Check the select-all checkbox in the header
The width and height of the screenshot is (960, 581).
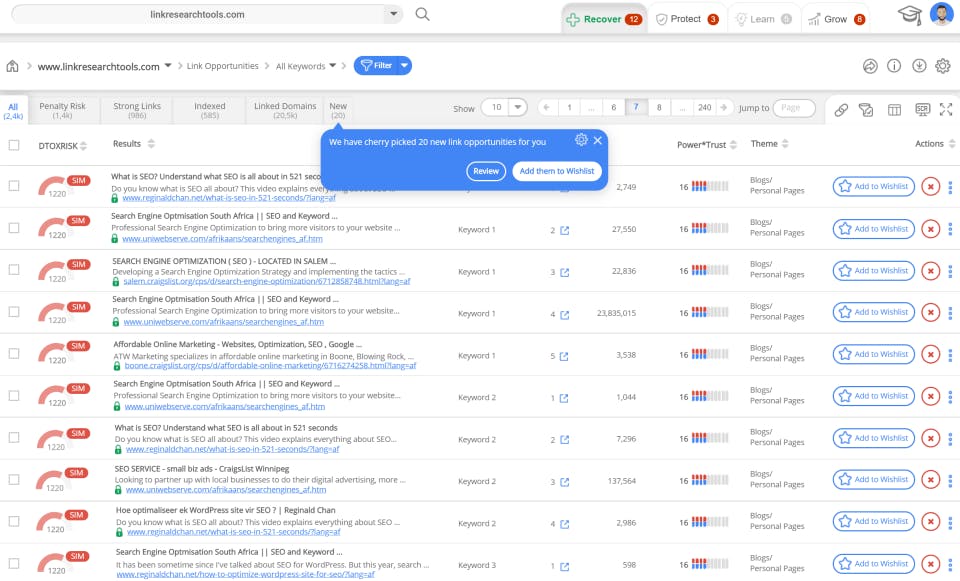pos(14,144)
